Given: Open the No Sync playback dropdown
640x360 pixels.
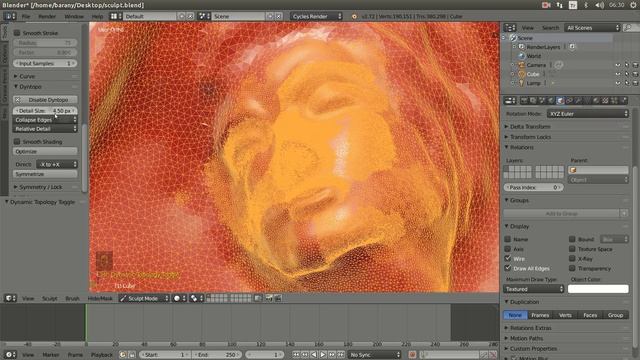Looking at the screenshot, I should pos(374,355).
